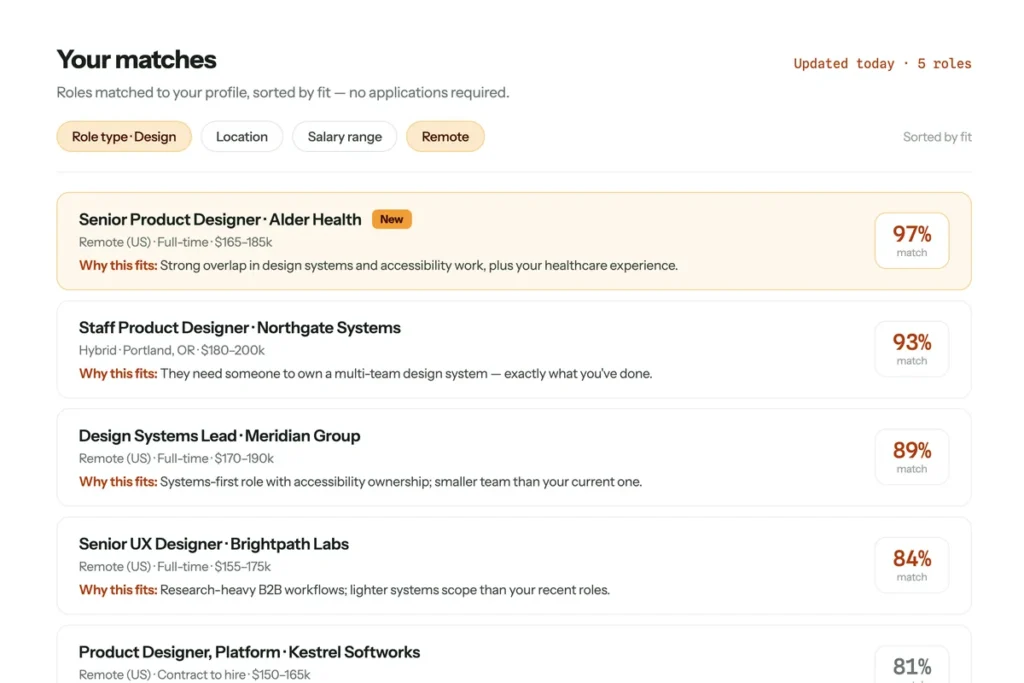Click Hybrid · Portland, OR · $180–200k details
This screenshot has height=683, width=1024.
tap(172, 350)
